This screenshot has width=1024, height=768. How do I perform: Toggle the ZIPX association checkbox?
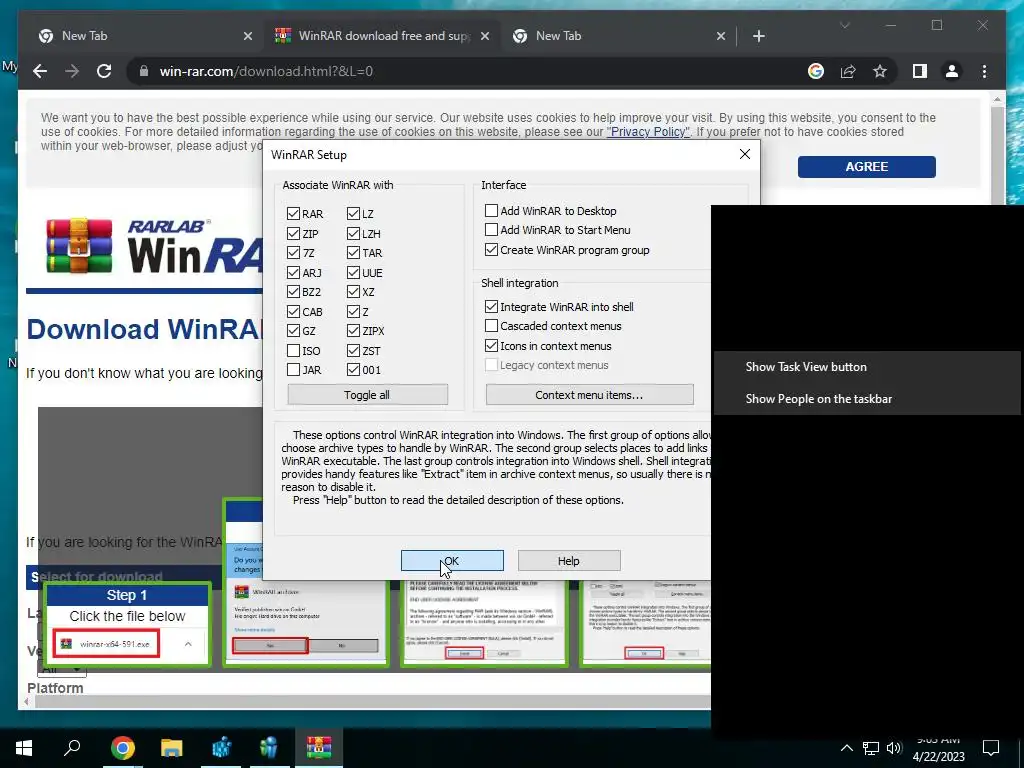click(353, 331)
